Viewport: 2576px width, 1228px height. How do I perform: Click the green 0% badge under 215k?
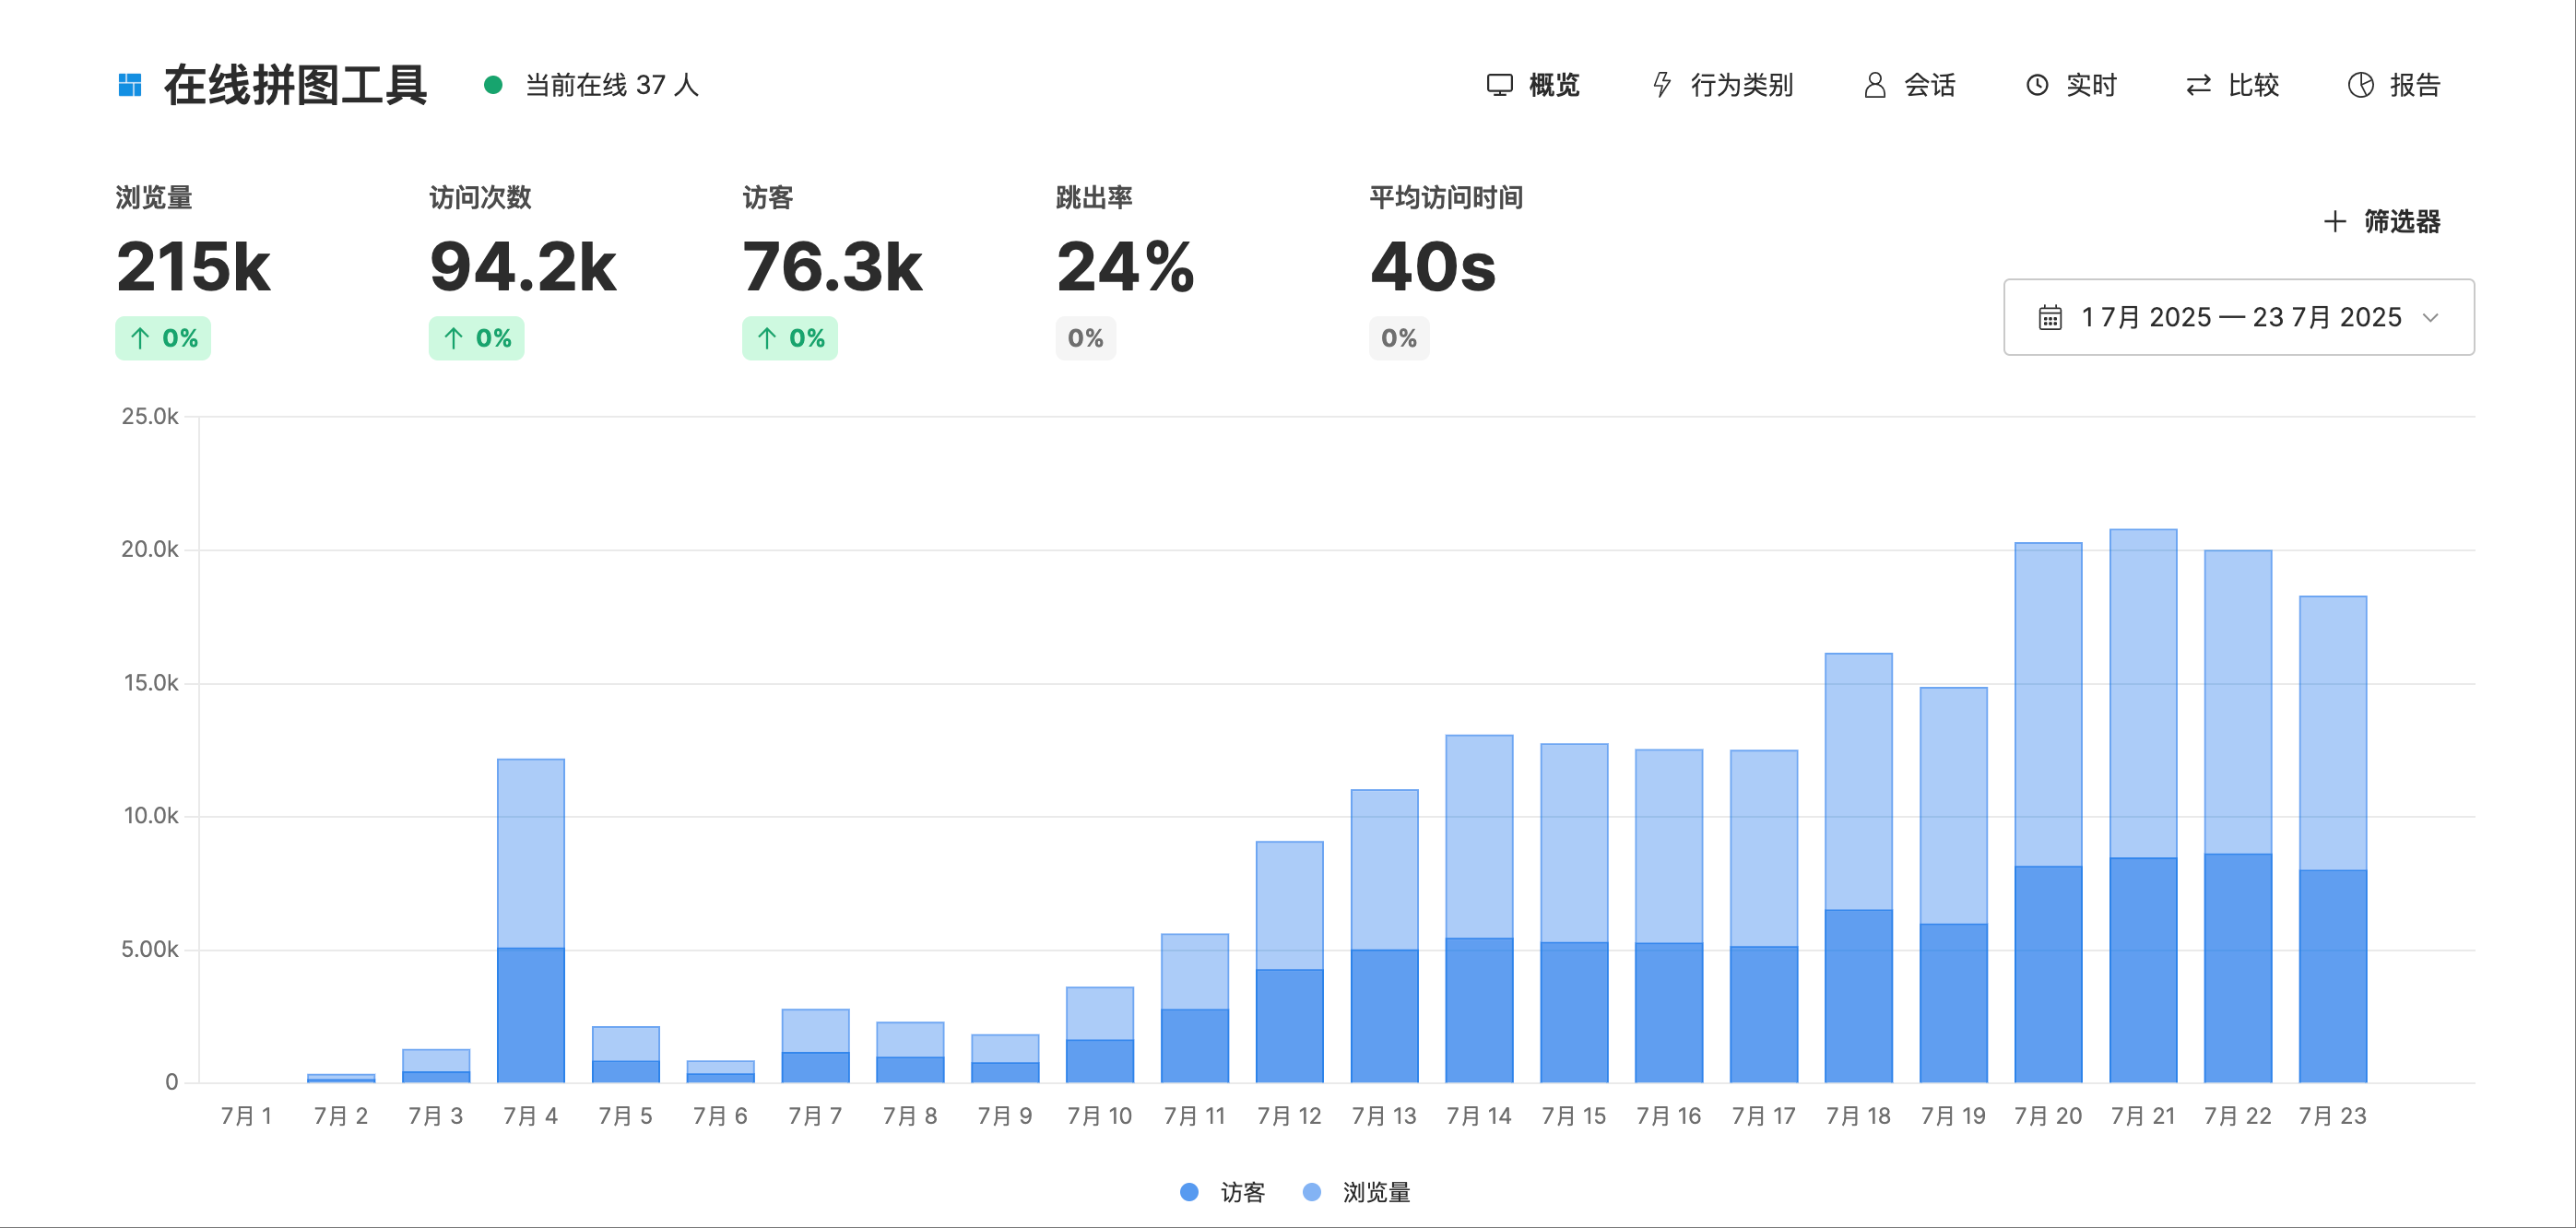(x=163, y=338)
